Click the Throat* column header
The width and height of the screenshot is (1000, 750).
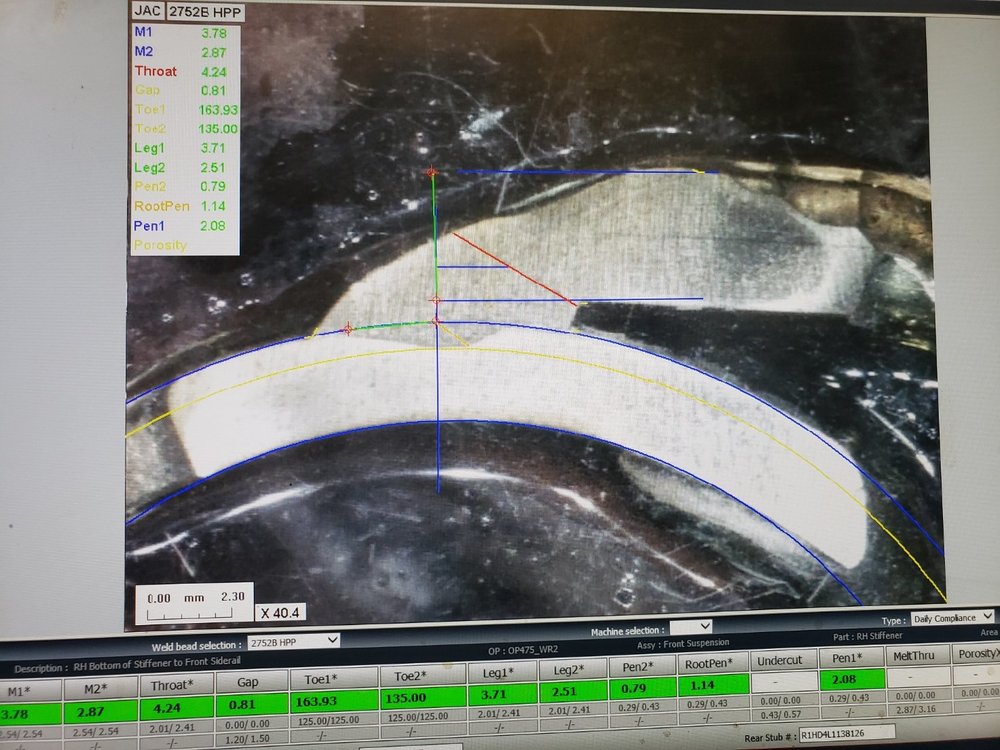click(x=174, y=686)
